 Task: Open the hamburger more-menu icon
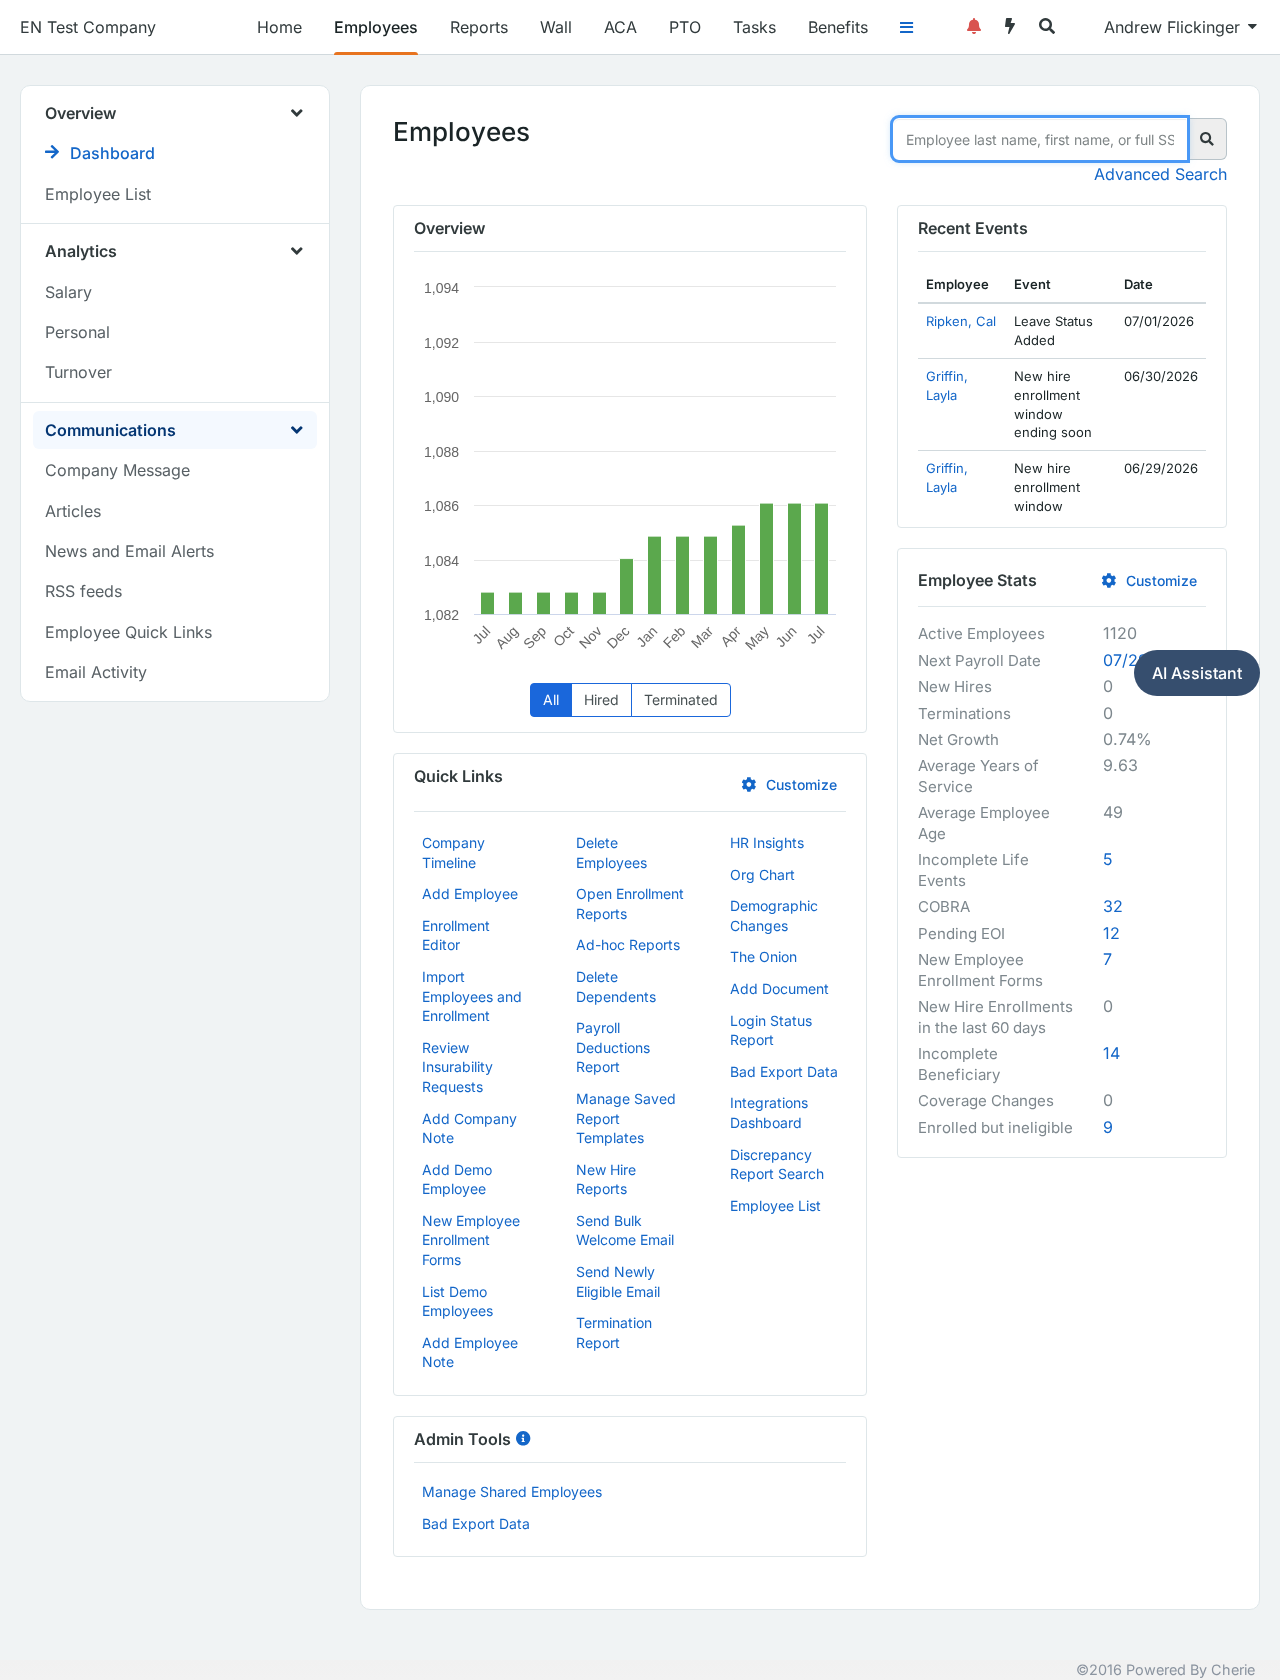(x=906, y=28)
